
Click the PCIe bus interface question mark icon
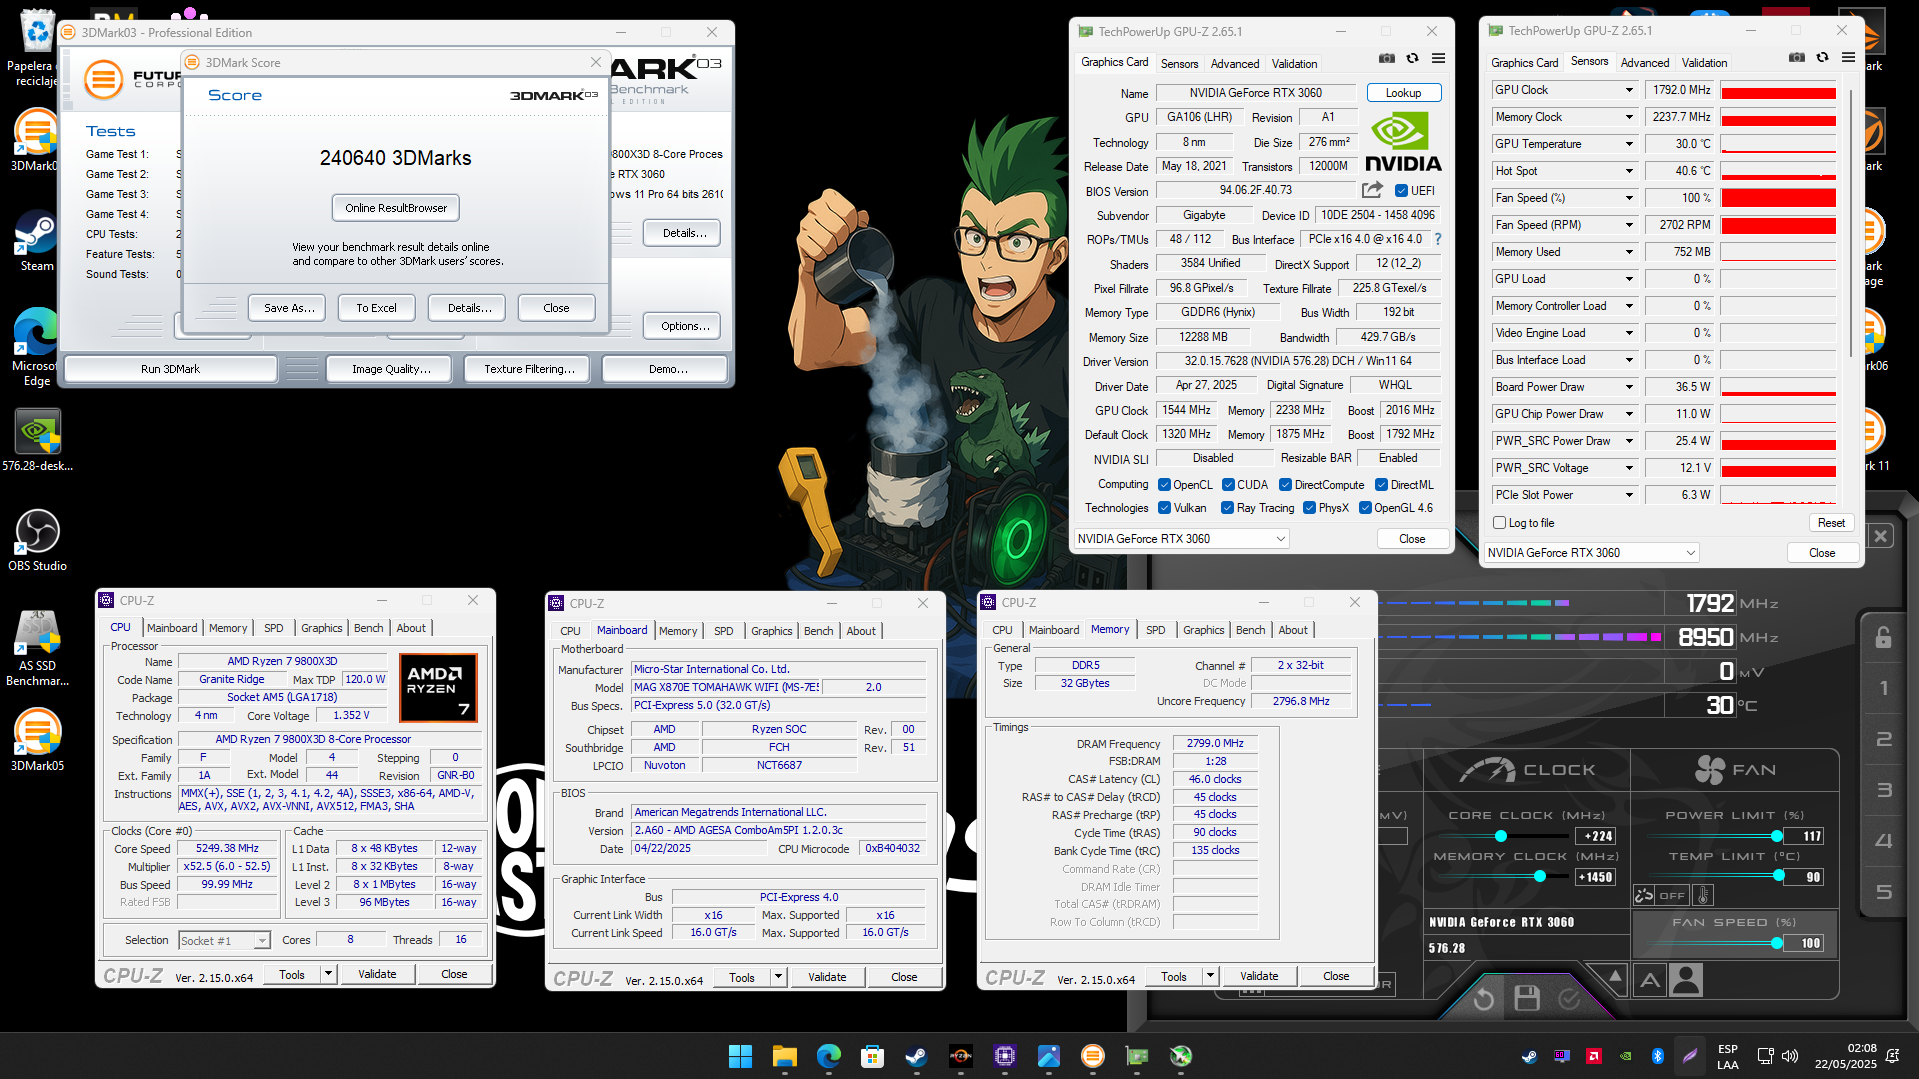(x=1438, y=239)
